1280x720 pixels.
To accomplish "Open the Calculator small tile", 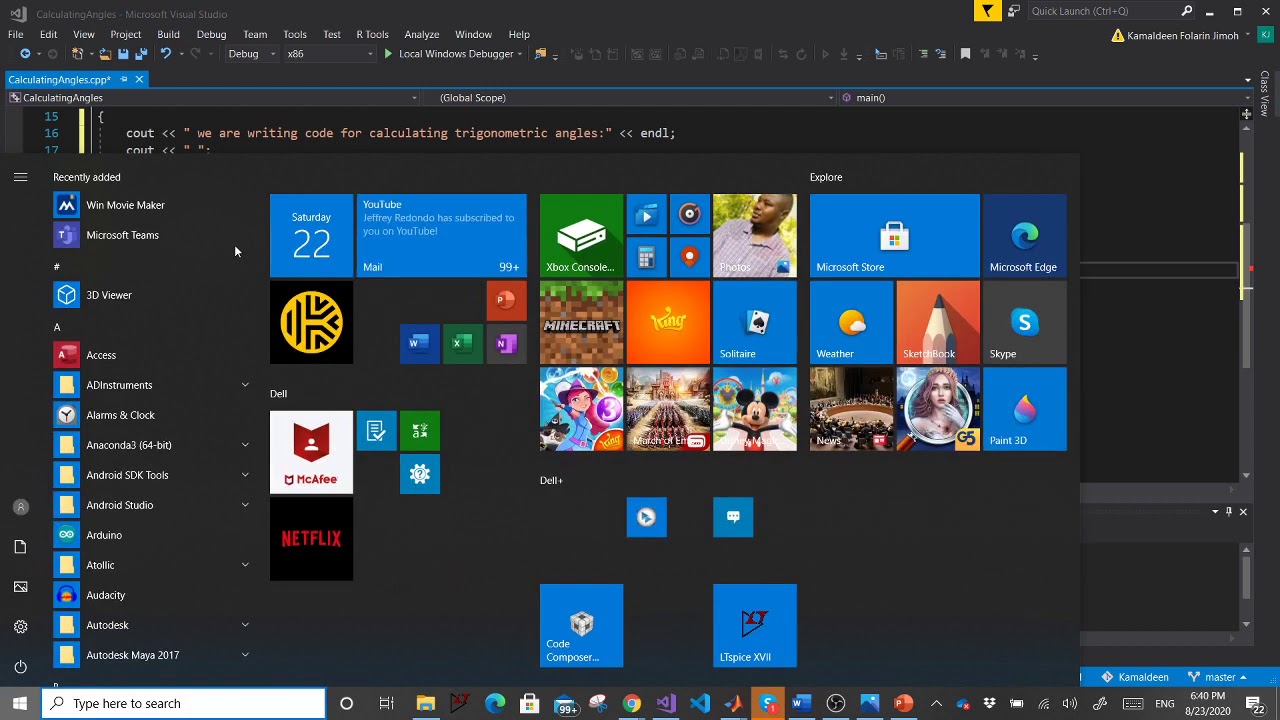I will coord(646,258).
